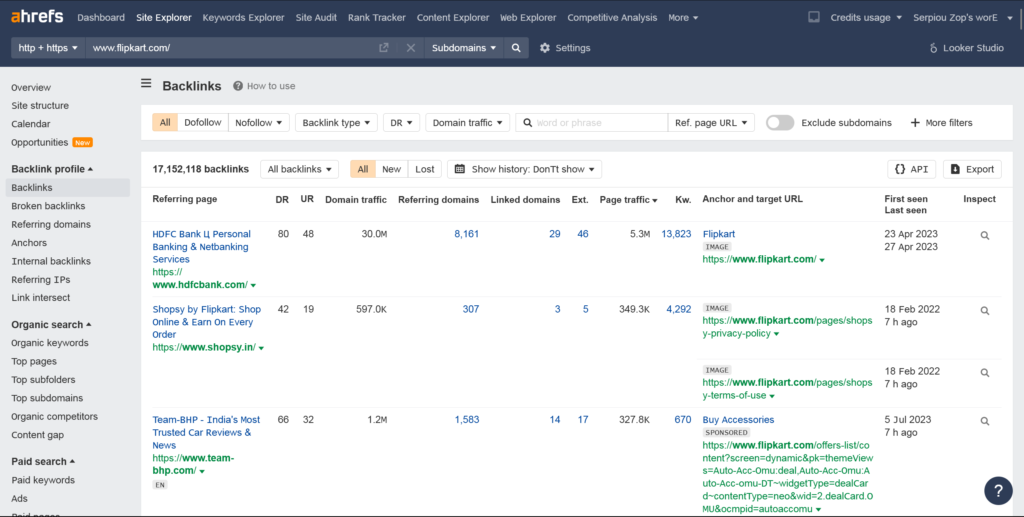The image size is (1024, 517).
Task: Show Lost backlinks only
Action: tap(424, 169)
